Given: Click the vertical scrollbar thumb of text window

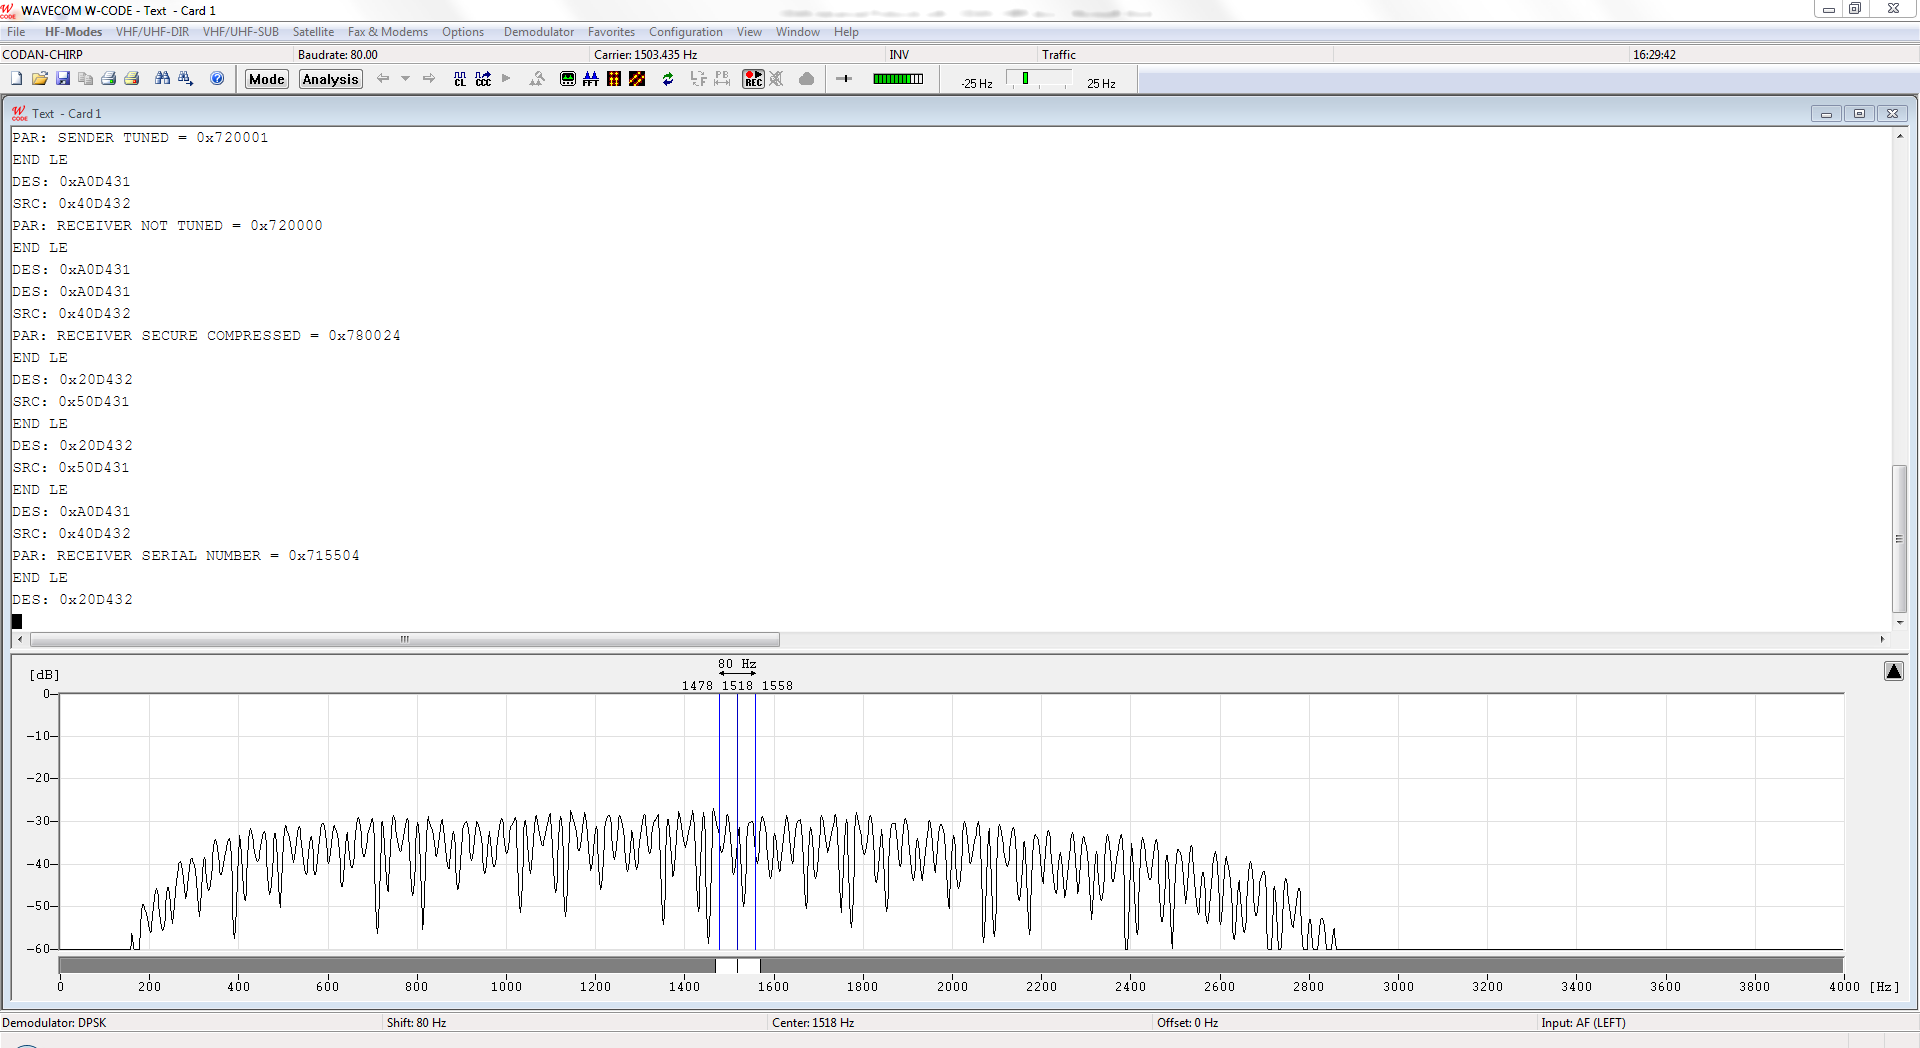Looking at the screenshot, I should pos(1899,539).
